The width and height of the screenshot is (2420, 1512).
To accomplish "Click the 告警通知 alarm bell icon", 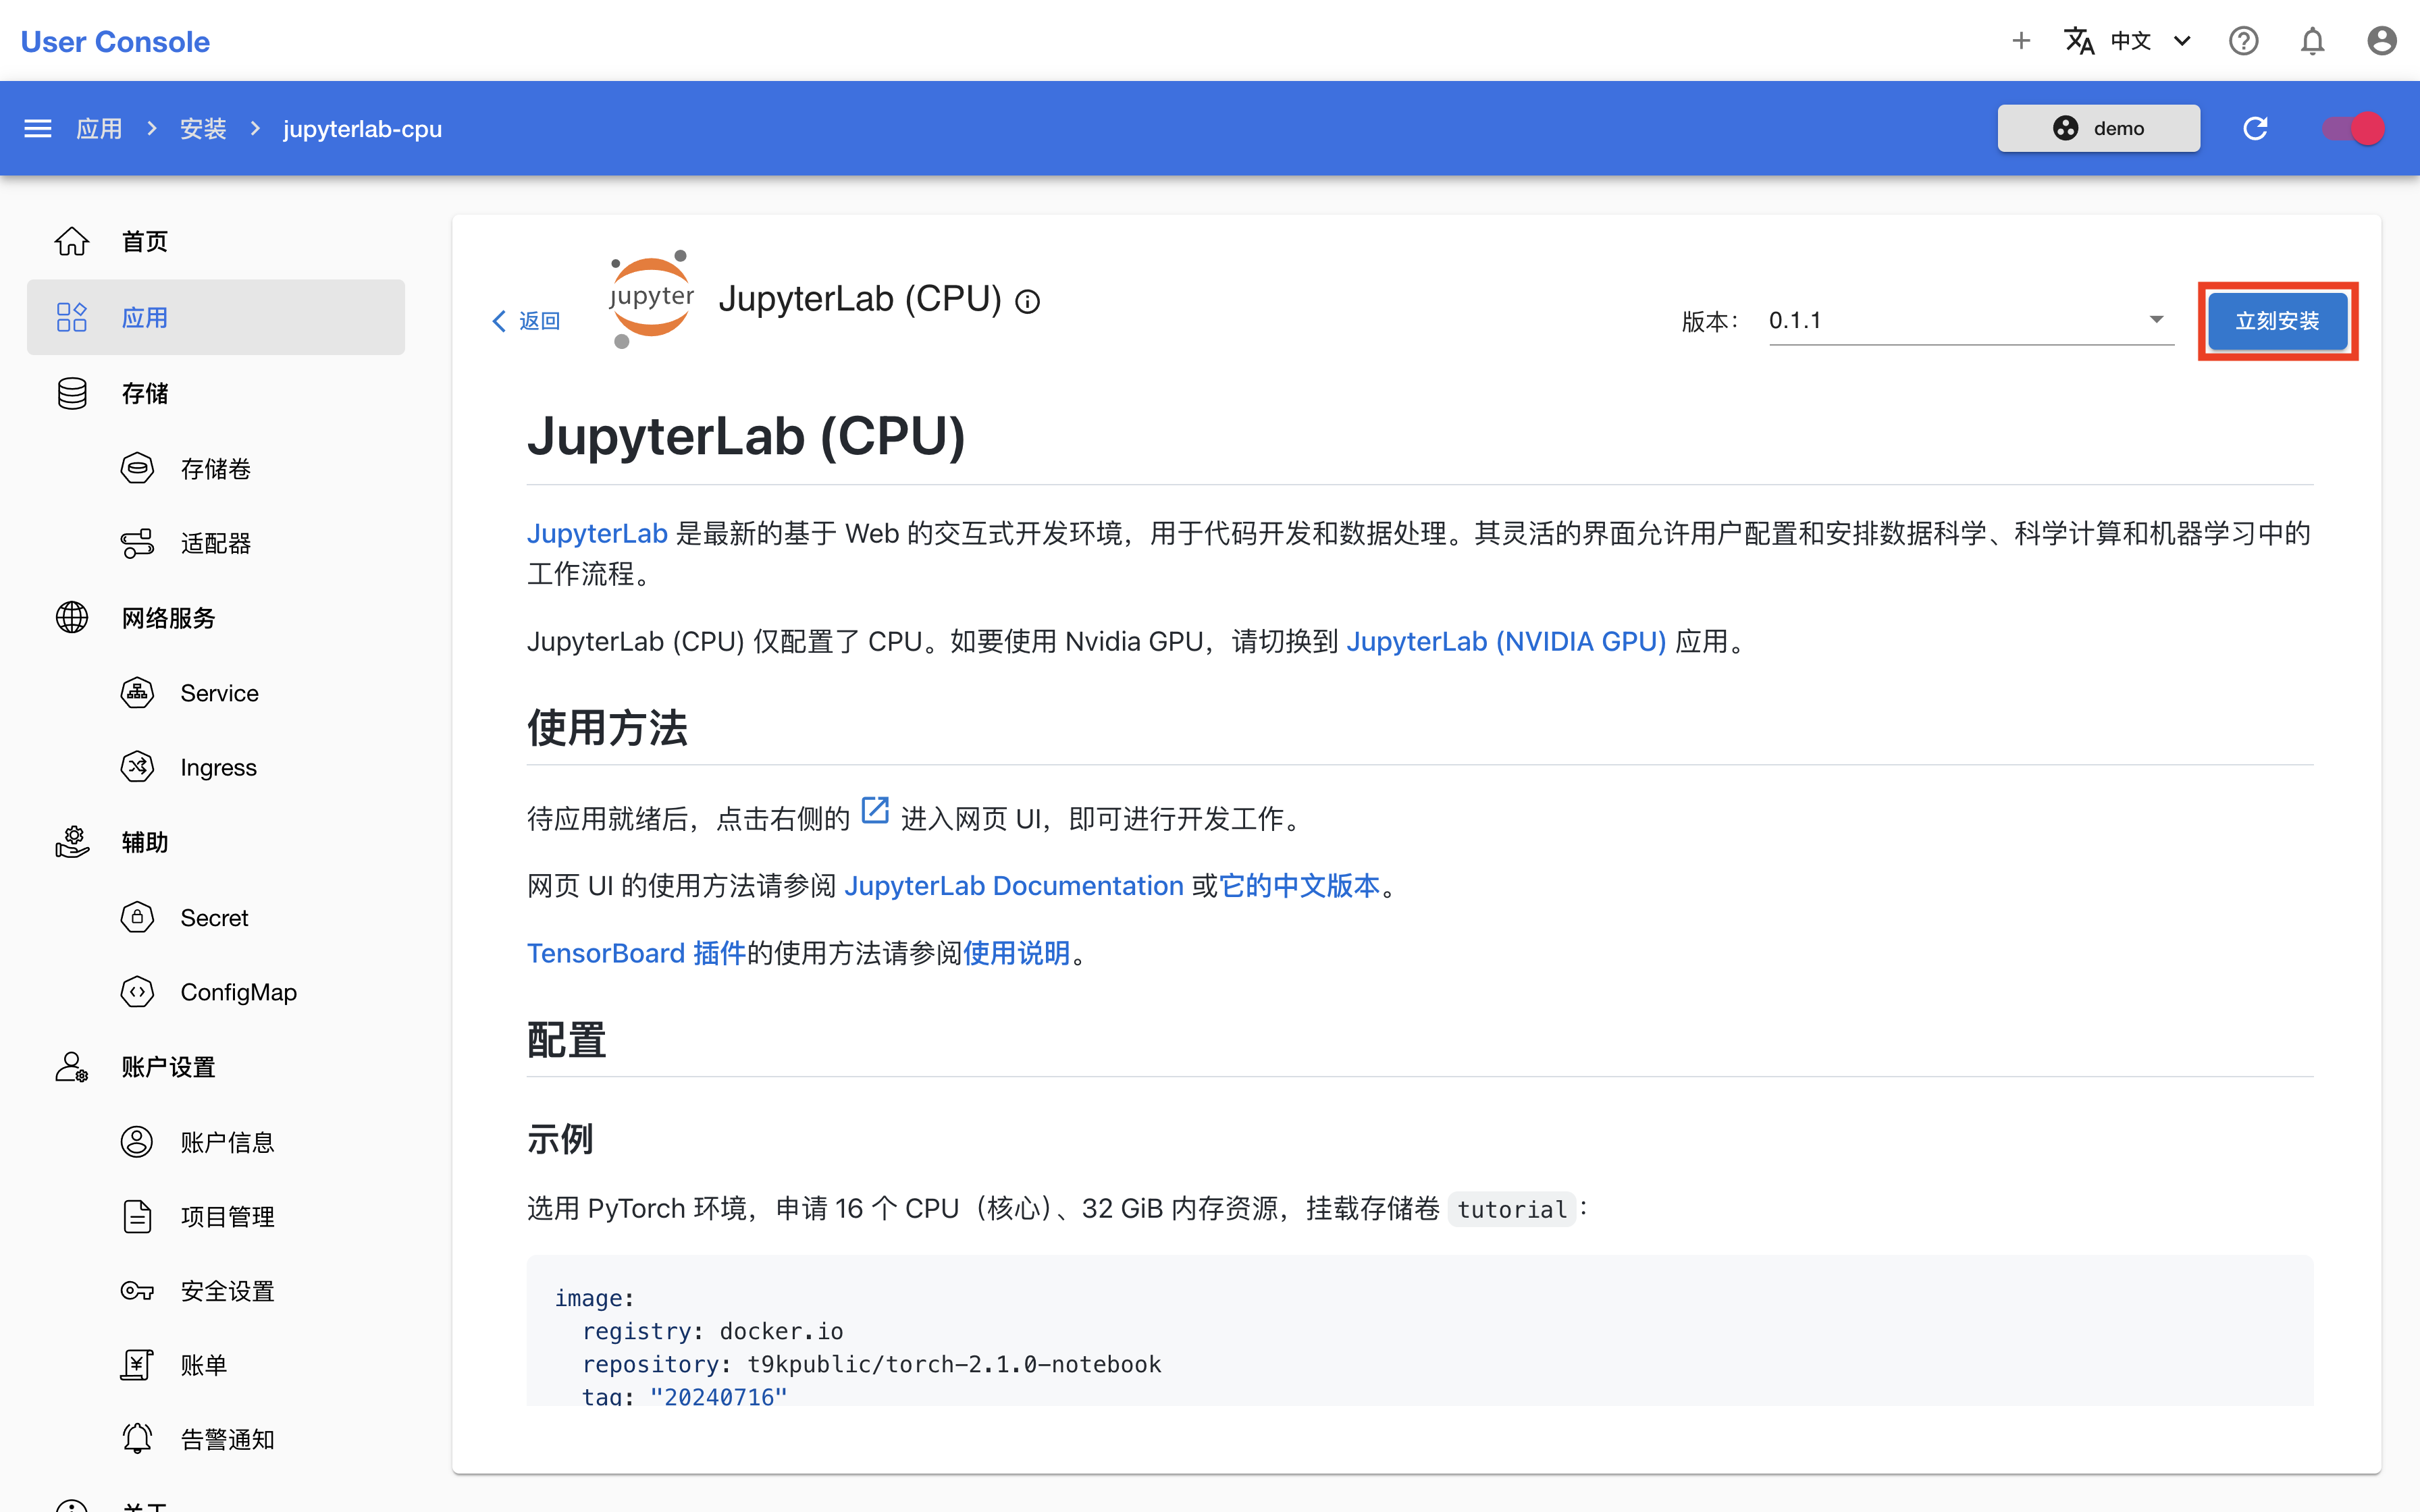I will [x=137, y=1439].
